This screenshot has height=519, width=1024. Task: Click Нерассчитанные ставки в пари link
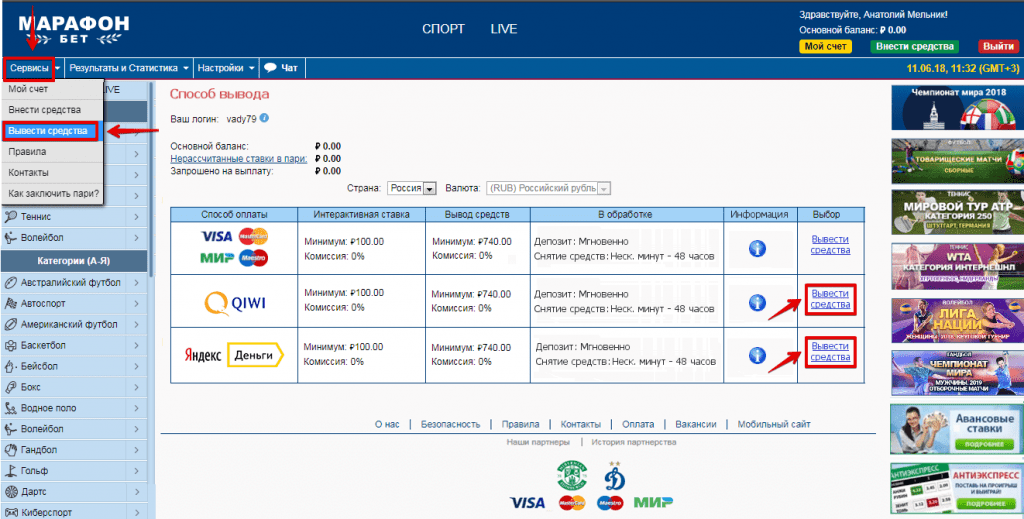[x=239, y=159]
